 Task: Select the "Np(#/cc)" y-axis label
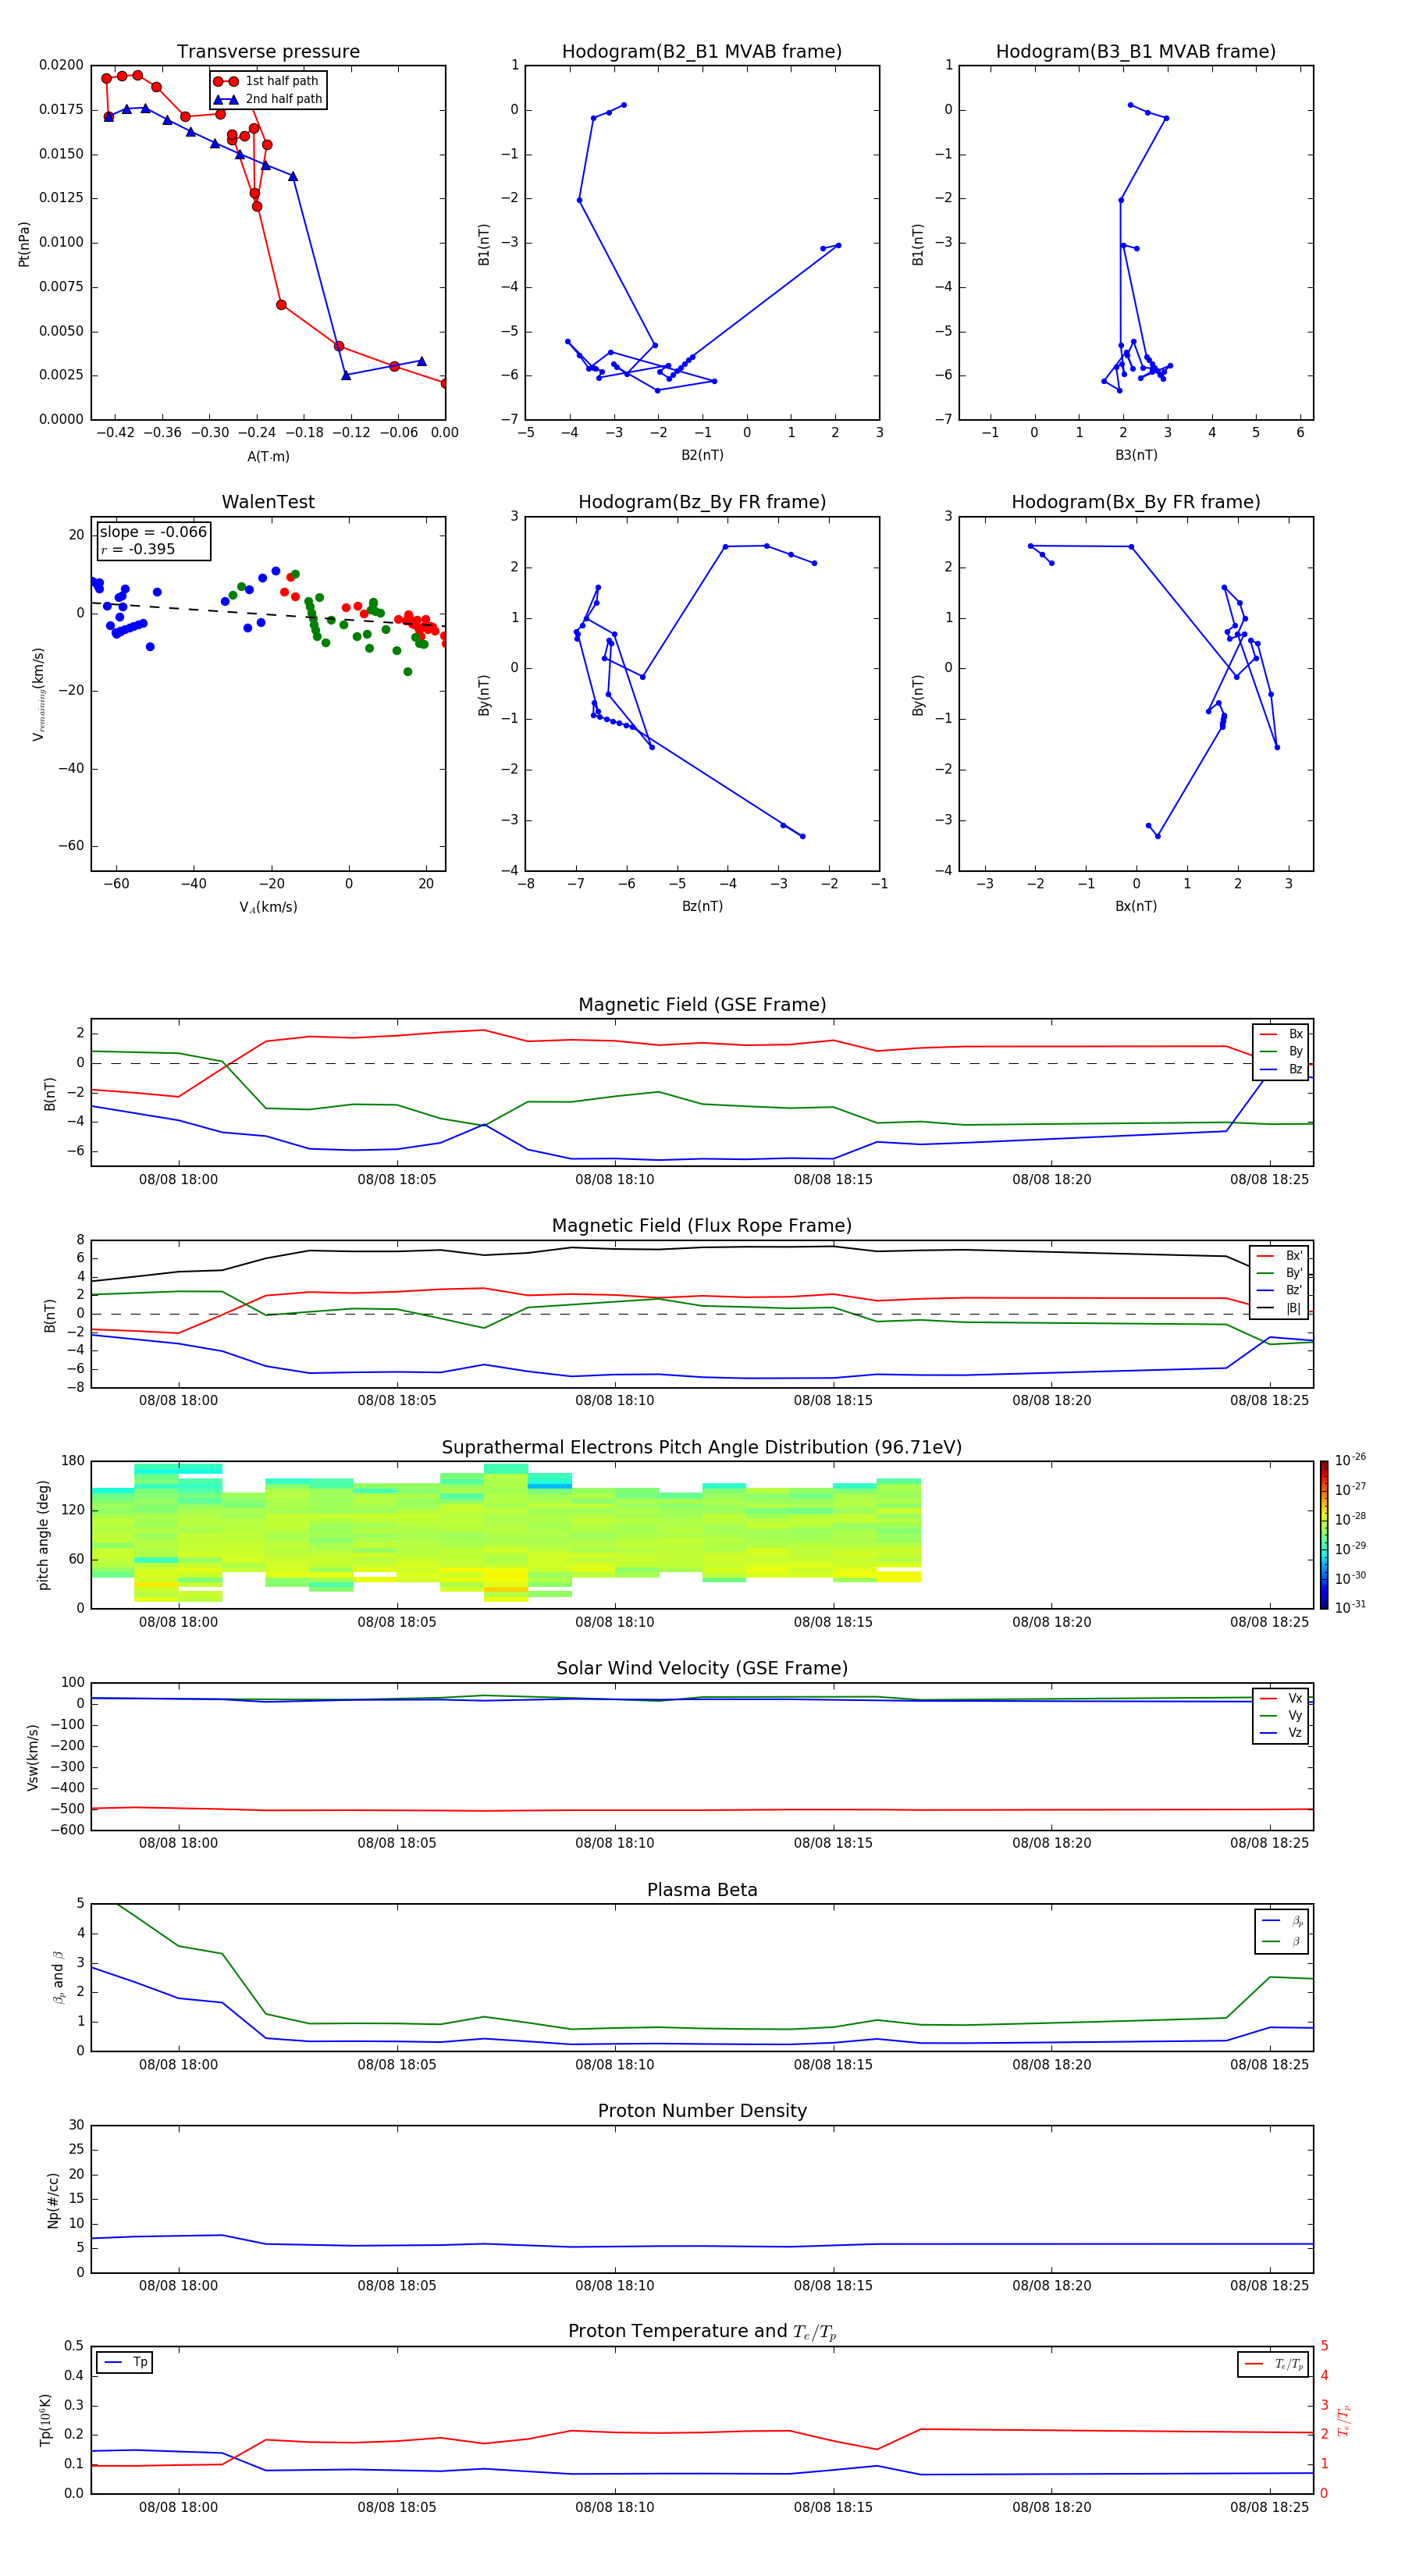coord(53,2200)
